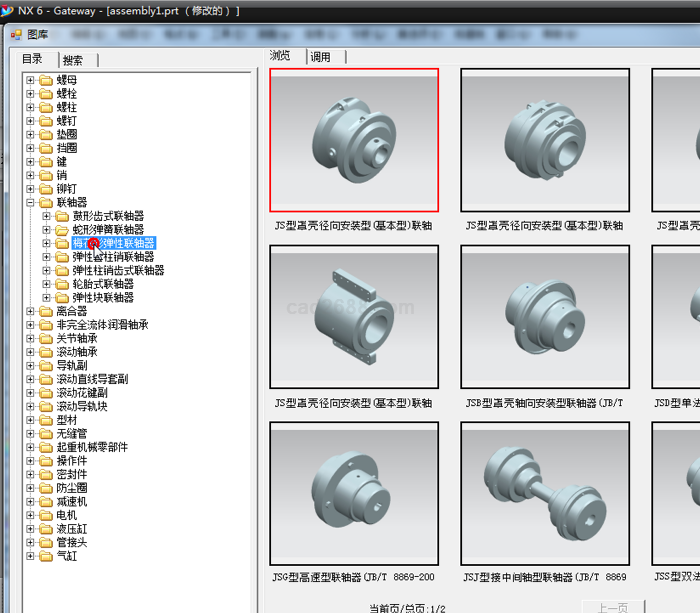Open the 螺母 folder in the tree
Viewport: 700px width, 613px height.
(66, 80)
